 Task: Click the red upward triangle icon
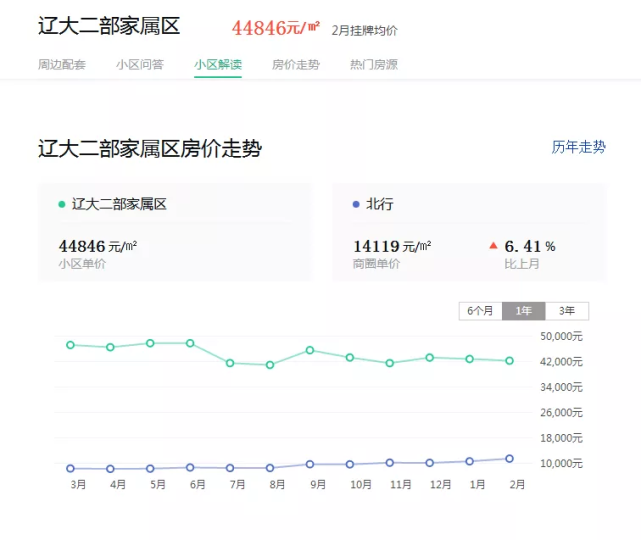(x=493, y=246)
